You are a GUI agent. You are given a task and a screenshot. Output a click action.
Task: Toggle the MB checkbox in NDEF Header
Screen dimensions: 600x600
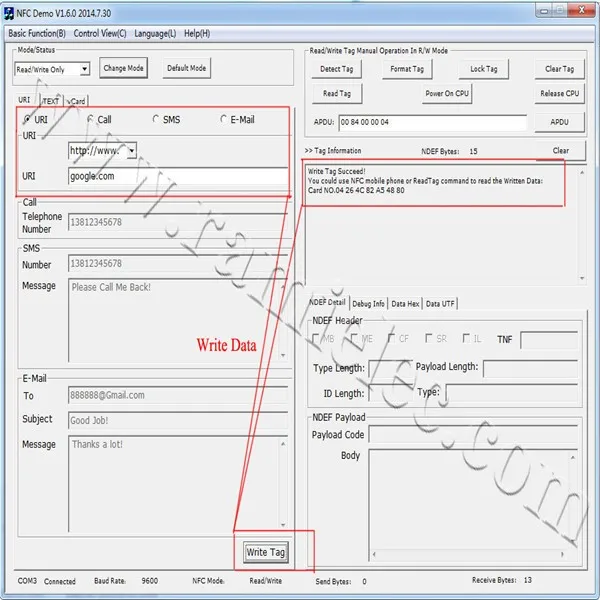(318, 339)
